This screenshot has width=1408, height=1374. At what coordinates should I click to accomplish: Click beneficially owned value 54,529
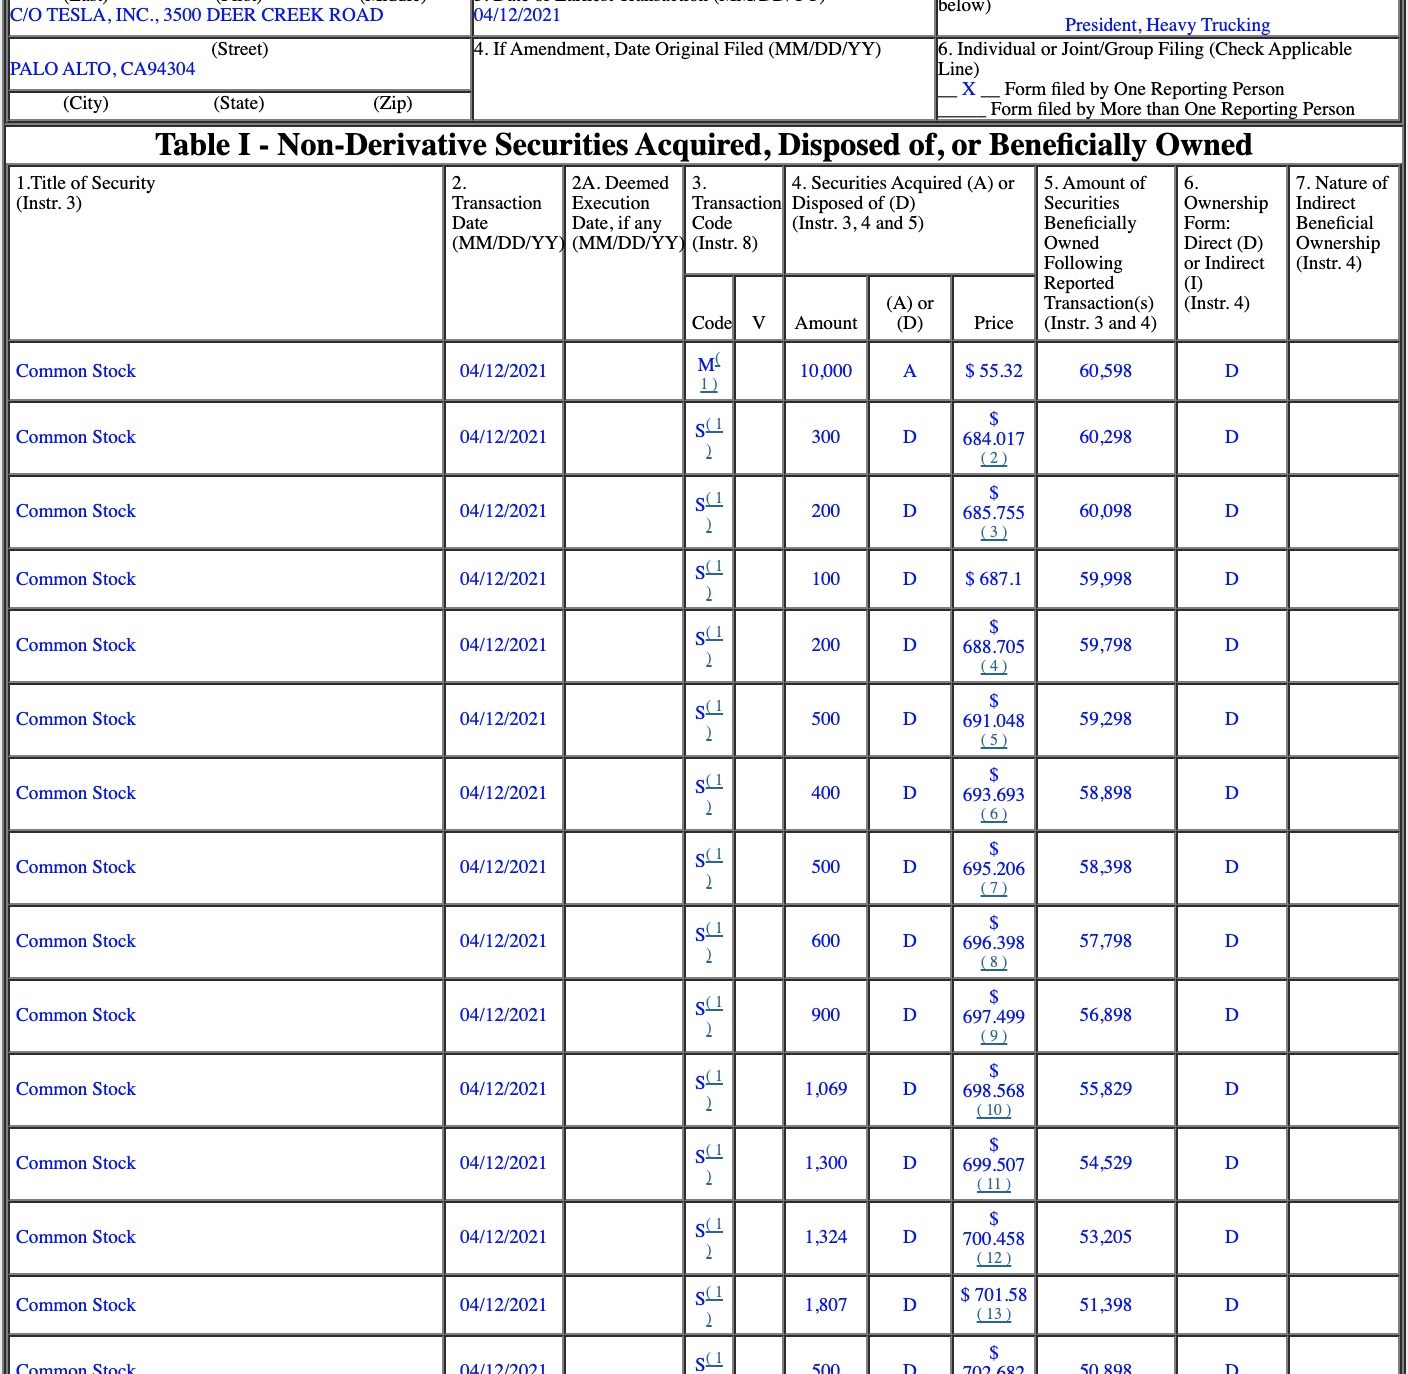[1105, 1163]
